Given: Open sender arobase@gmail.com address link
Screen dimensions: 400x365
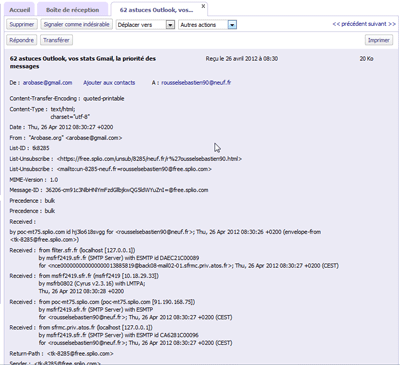Looking at the screenshot, I should click(x=47, y=83).
